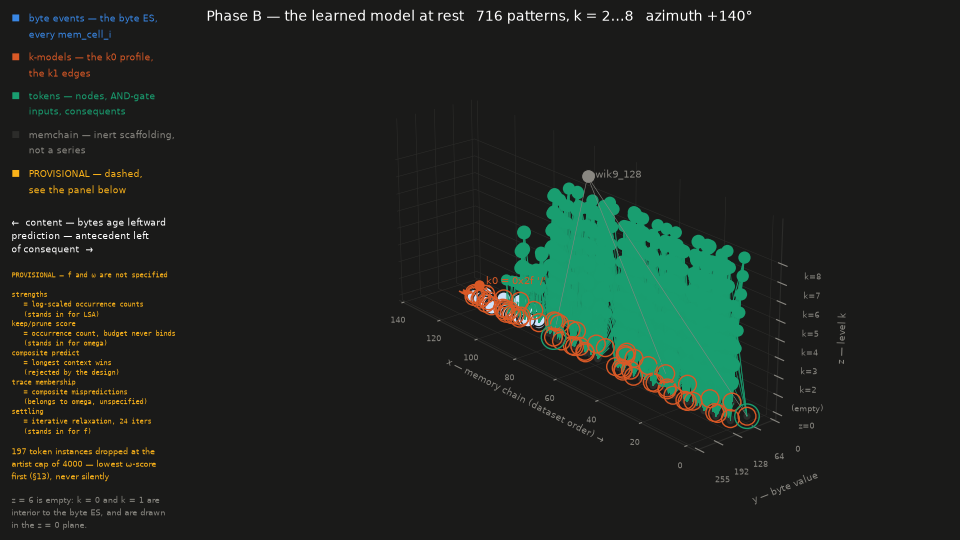
Task: Click the dark memchain legend square
Action: click(x=16, y=135)
